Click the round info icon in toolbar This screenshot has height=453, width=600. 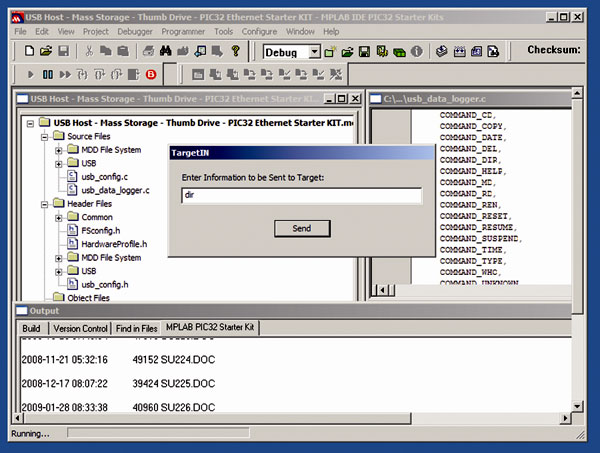tap(416, 51)
